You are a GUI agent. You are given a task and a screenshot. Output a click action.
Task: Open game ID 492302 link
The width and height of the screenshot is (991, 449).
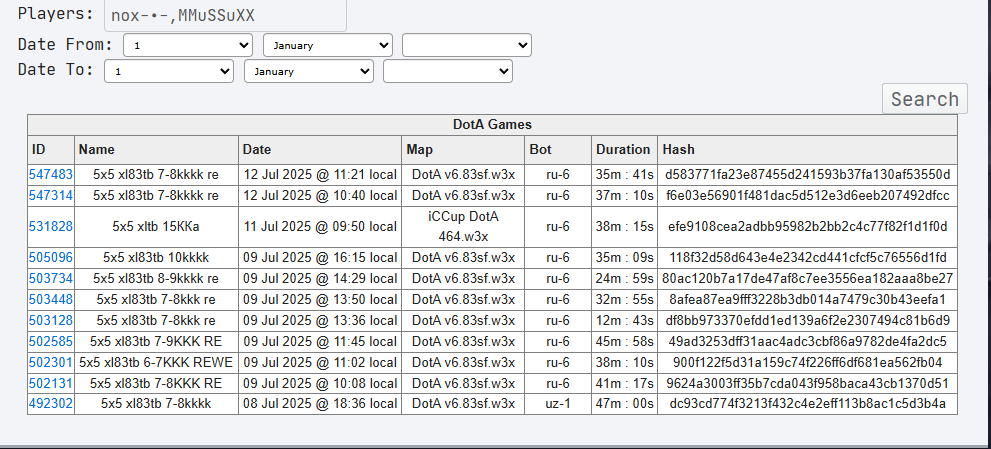click(51, 403)
